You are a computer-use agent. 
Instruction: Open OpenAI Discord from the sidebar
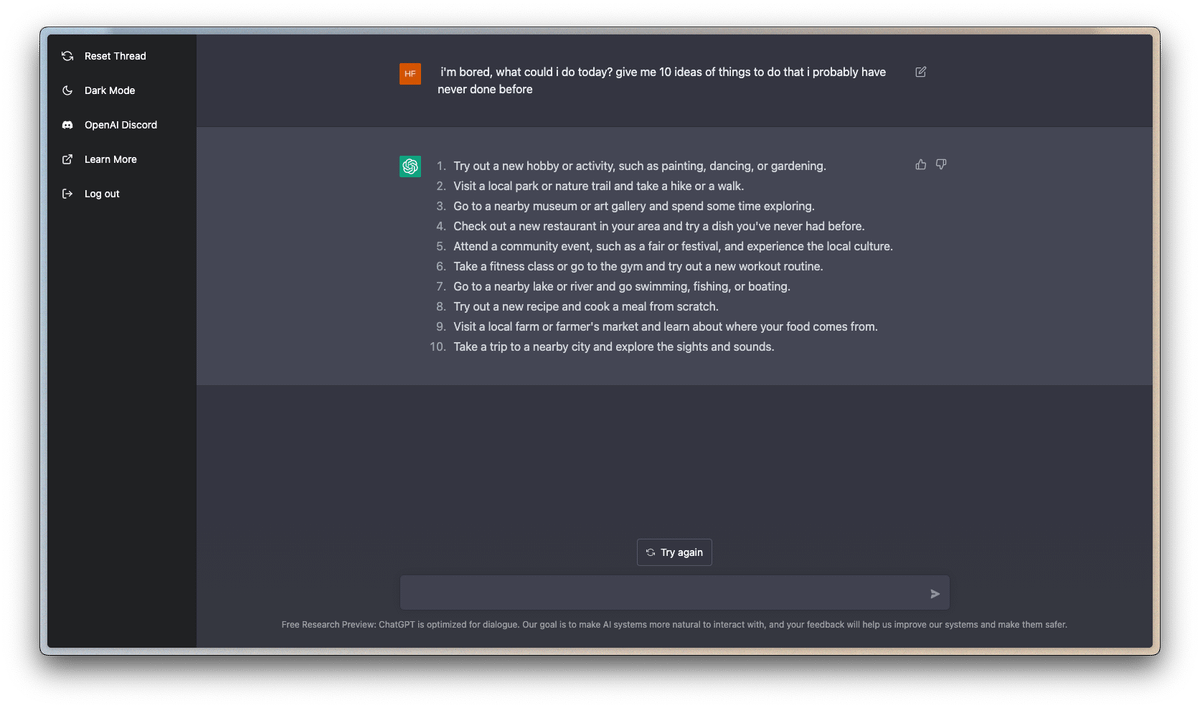pyautogui.click(x=120, y=125)
